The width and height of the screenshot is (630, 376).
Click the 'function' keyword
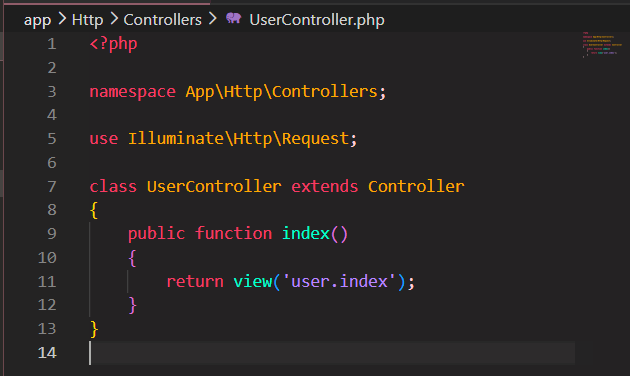[233, 233]
